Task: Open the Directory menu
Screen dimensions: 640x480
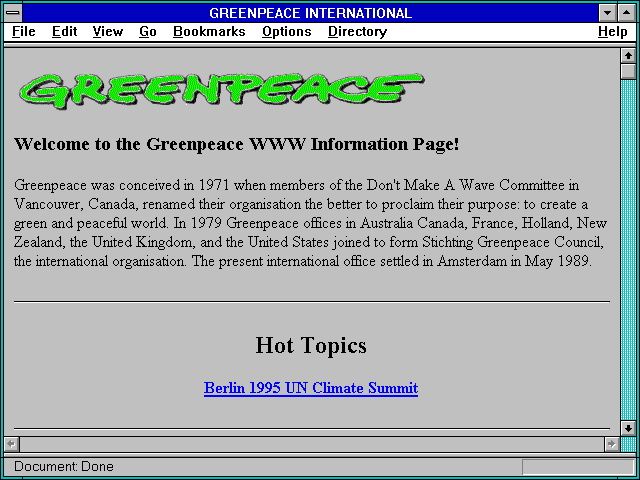Action: (x=358, y=31)
